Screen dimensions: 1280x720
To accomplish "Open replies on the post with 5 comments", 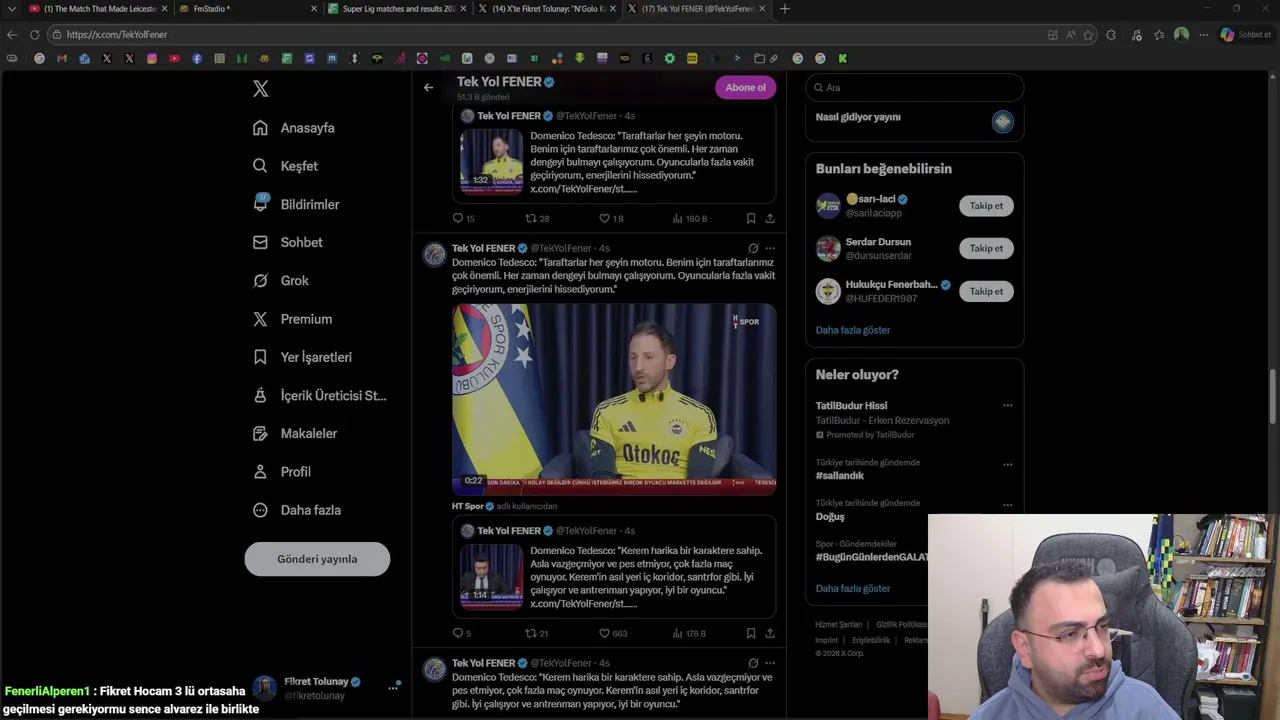I will pyautogui.click(x=461, y=633).
